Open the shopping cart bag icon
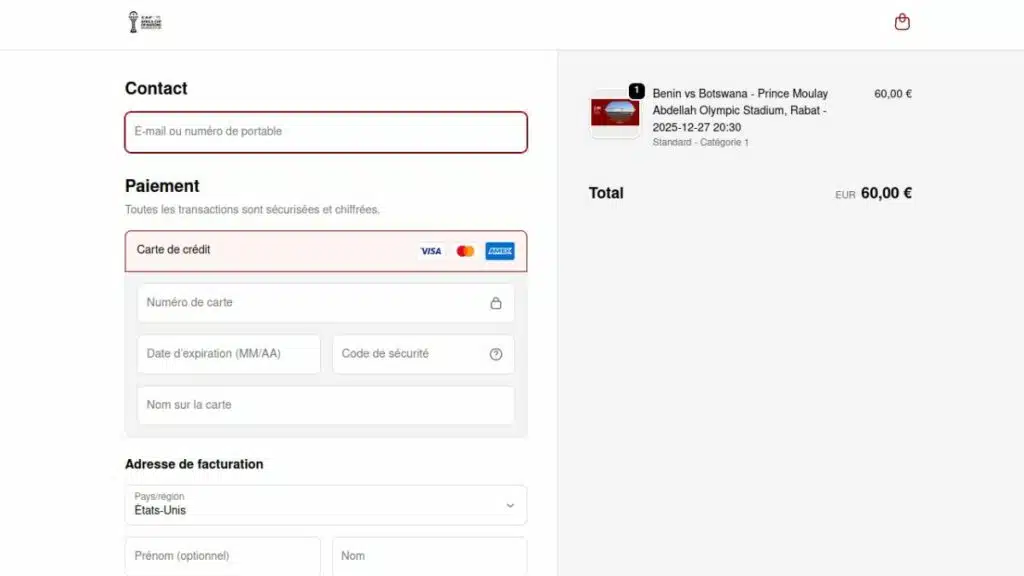Image resolution: width=1024 pixels, height=576 pixels. pyautogui.click(x=902, y=21)
